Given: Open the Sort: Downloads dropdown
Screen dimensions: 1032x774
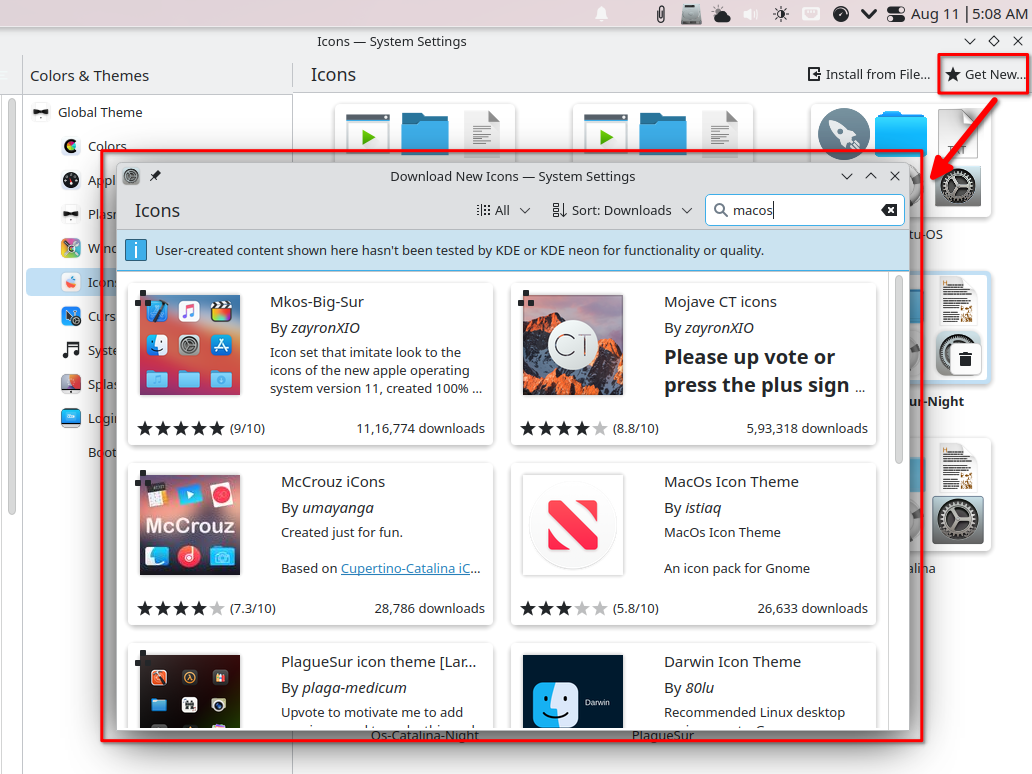Looking at the screenshot, I should point(622,211).
